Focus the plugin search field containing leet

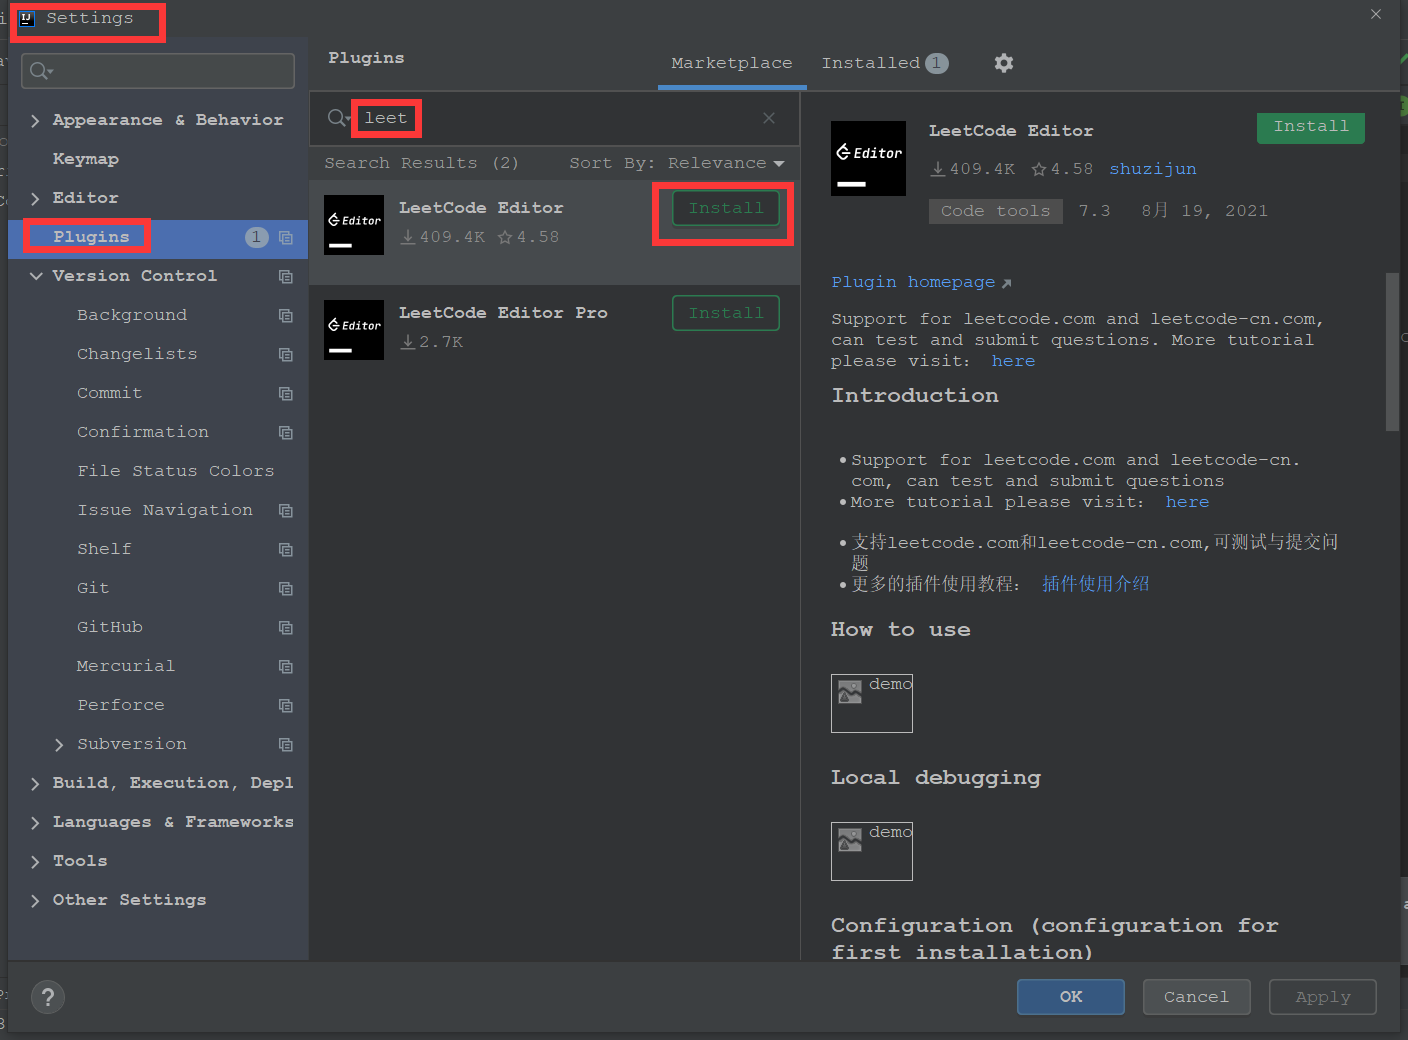pos(554,118)
